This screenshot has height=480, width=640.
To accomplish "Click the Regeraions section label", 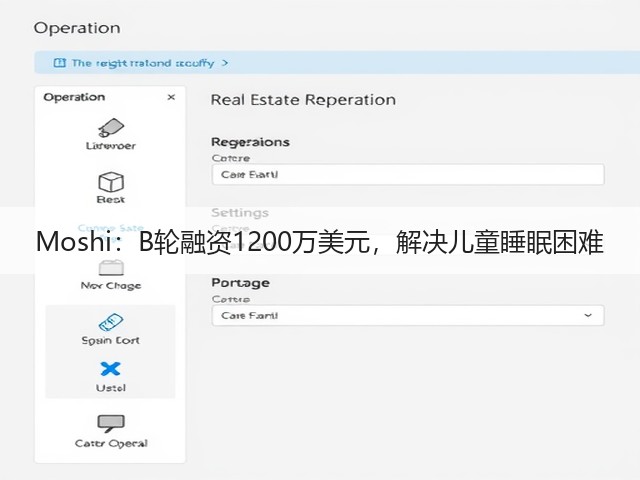I will (250, 142).
